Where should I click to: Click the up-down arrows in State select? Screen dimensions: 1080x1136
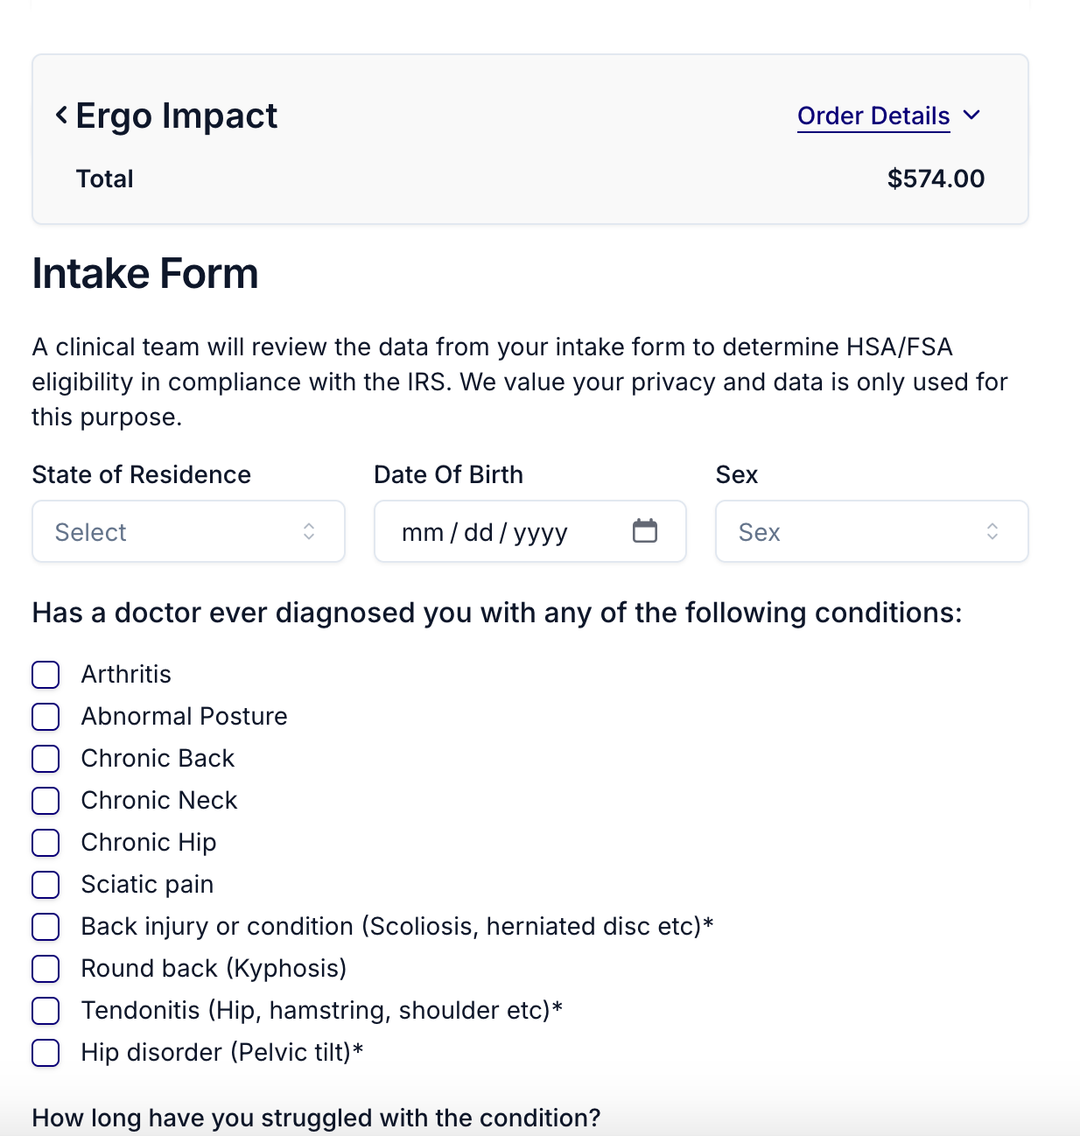(x=309, y=531)
